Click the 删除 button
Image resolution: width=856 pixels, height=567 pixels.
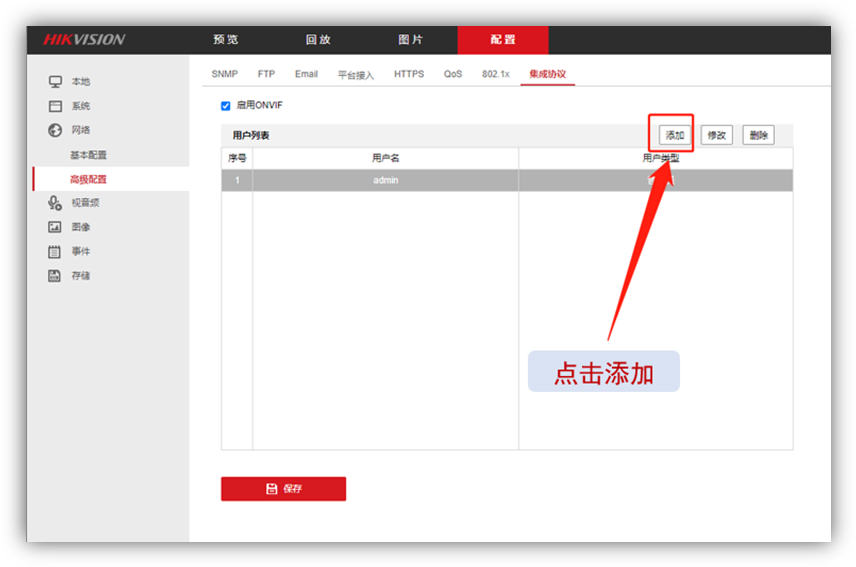(758, 135)
